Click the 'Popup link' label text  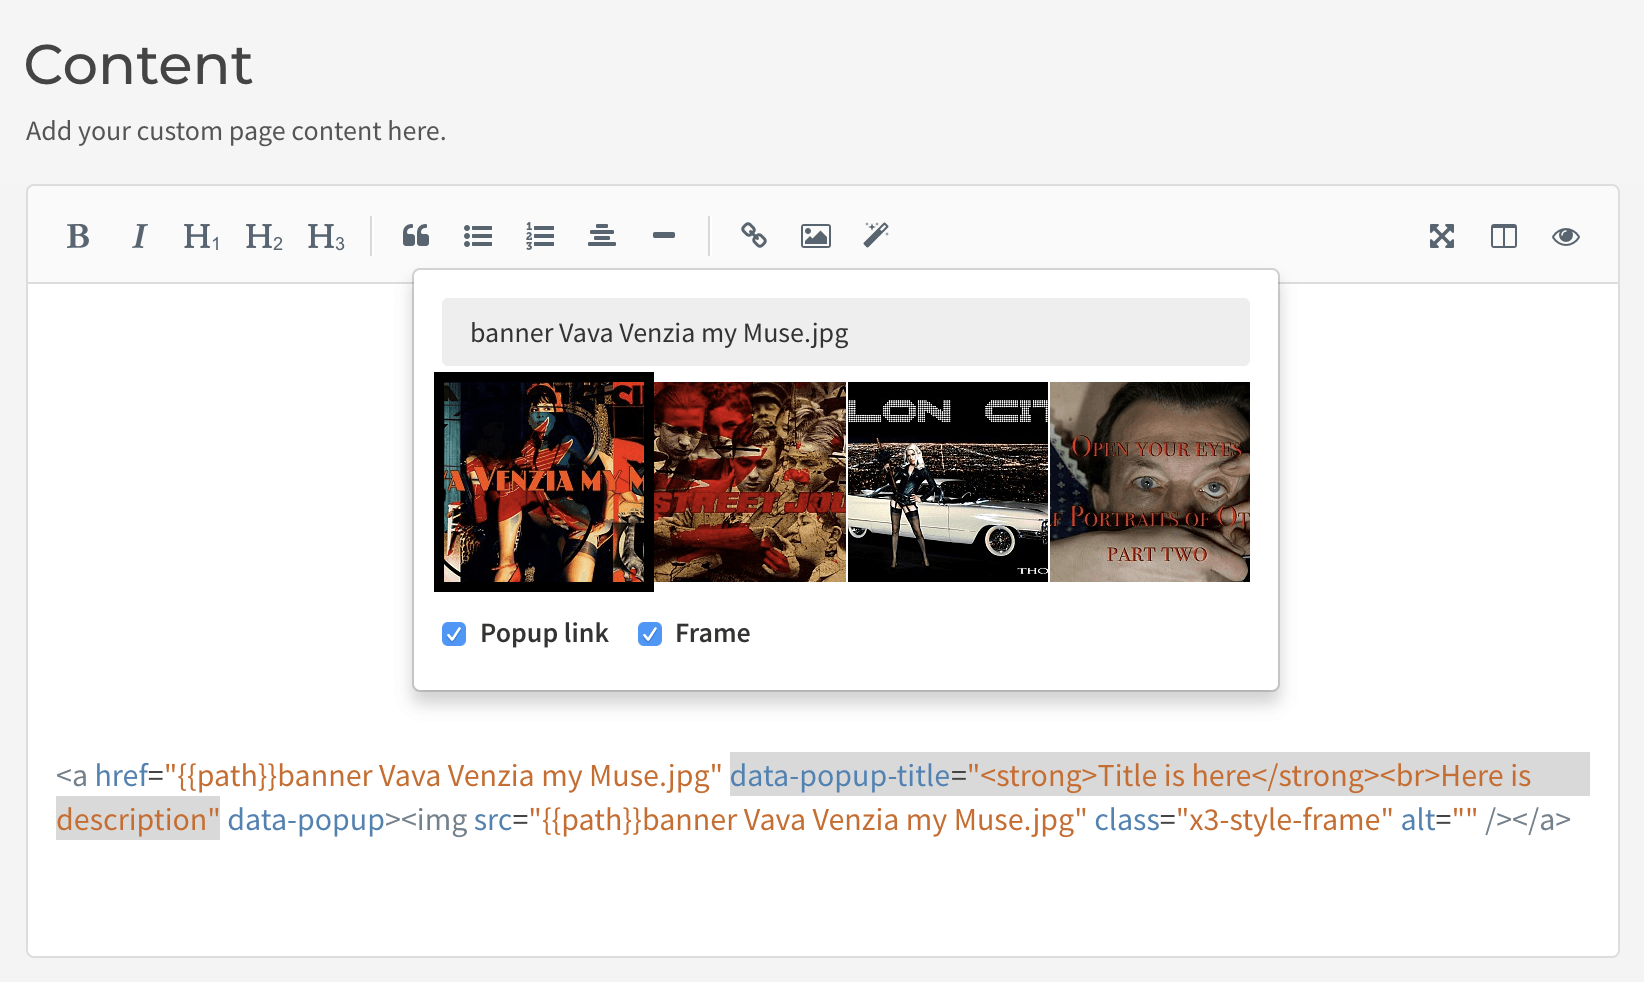pos(544,634)
